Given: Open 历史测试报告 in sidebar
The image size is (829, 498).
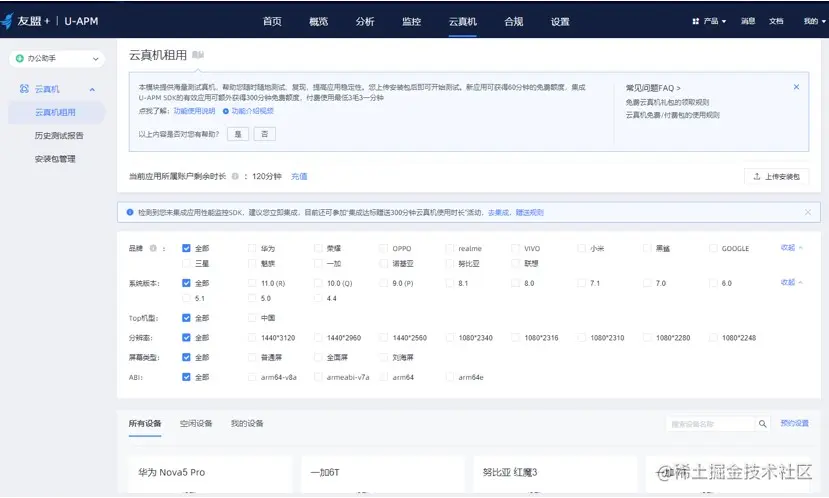Looking at the screenshot, I should pos(59,135).
